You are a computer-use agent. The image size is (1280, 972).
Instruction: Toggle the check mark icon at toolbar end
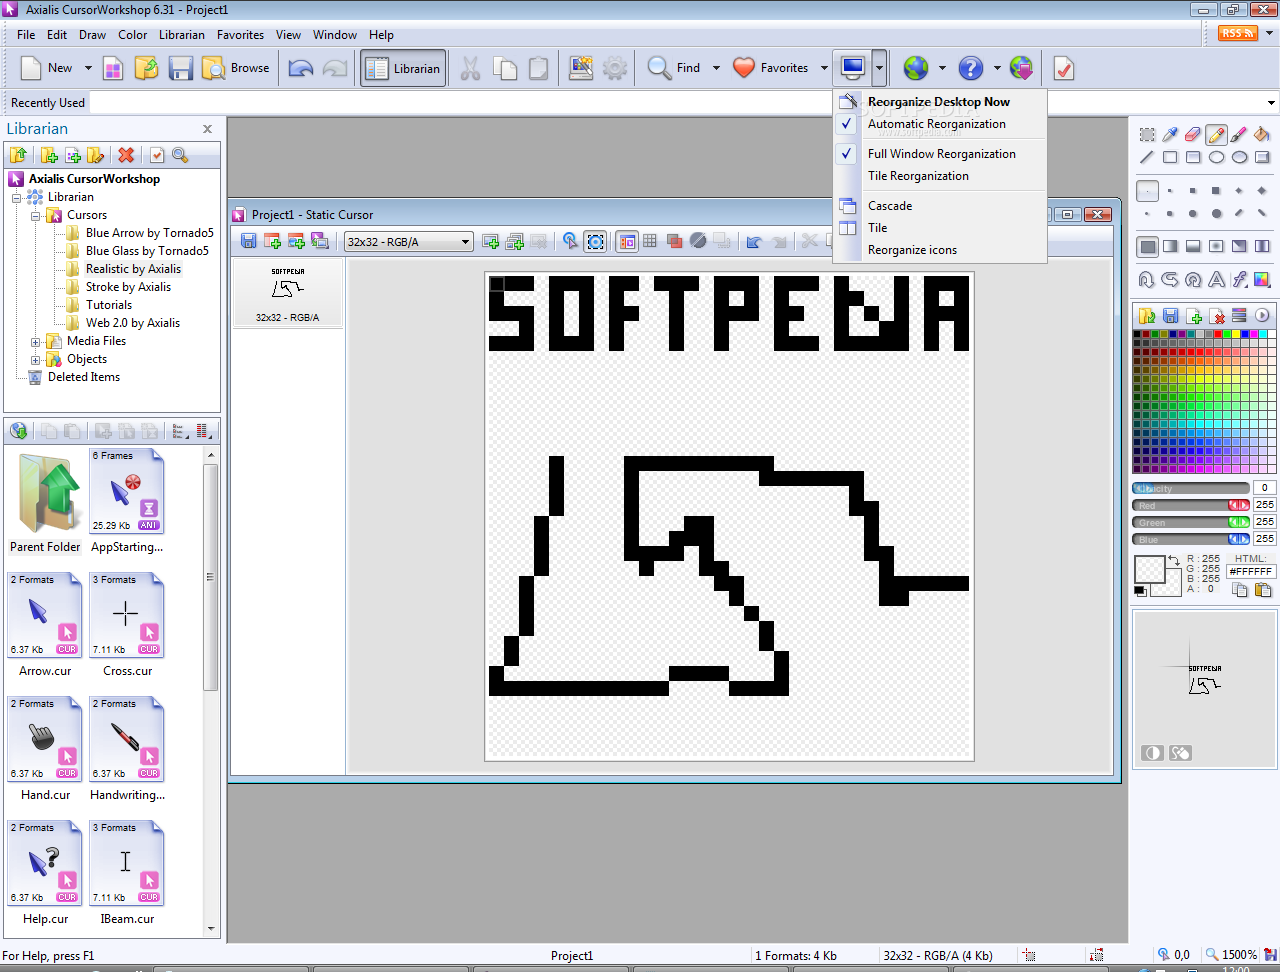[x=1063, y=68]
